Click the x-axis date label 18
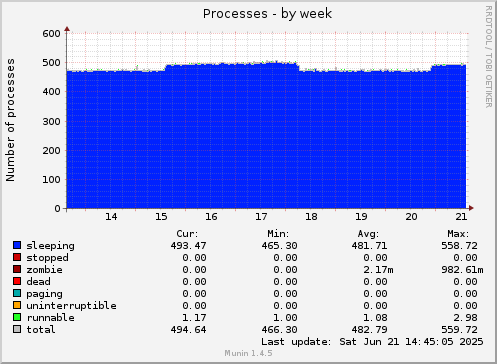The height and width of the screenshot is (364, 497). point(311,217)
